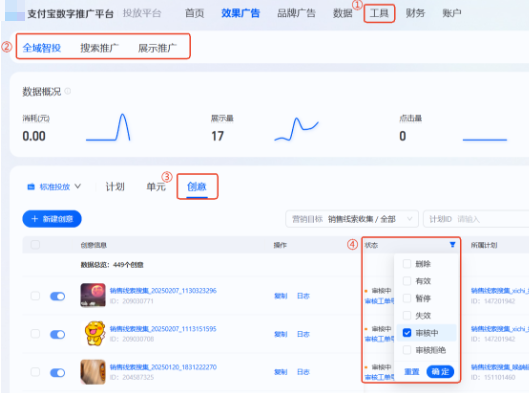529x393 pixels.
Task: Open the 账户 top menu
Action: tap(451, 13)
